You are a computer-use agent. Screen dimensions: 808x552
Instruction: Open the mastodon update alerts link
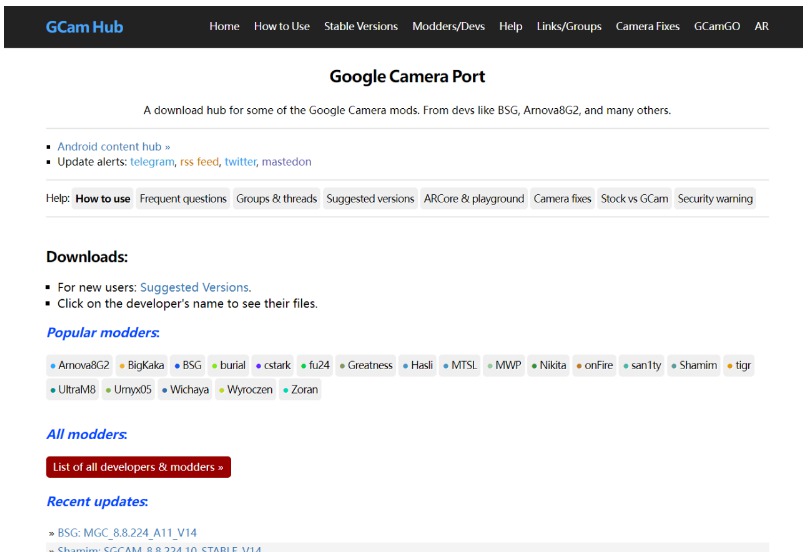click(x=287, y=162)
